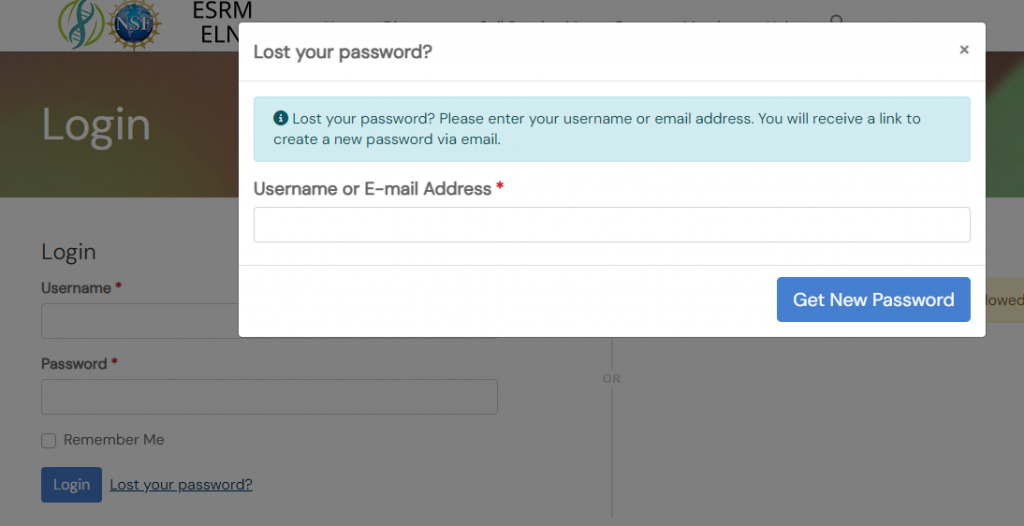1024x526 pixels.
Task: Close the Lost your password dialog
Action: (x=964, y=50)
